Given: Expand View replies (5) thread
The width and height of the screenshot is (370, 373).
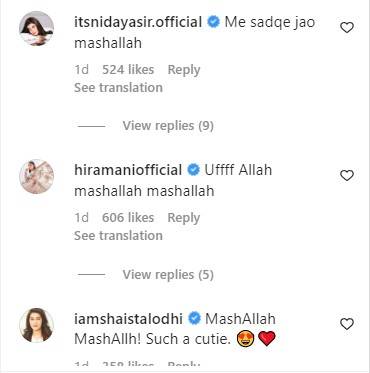Looking at the screenshot, I should pyautogui.click(x=168, y=275).
